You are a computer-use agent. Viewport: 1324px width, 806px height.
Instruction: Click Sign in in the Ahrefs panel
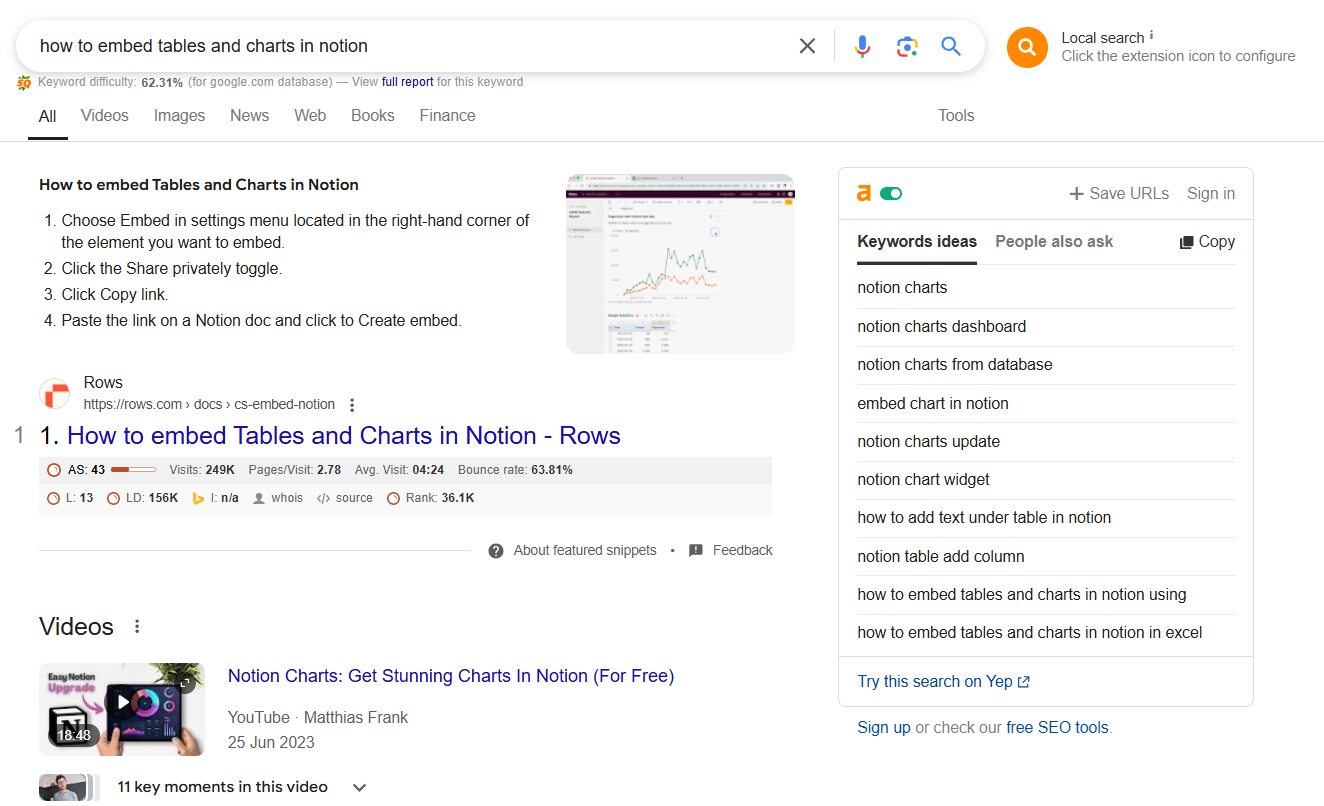point(1211,194)
